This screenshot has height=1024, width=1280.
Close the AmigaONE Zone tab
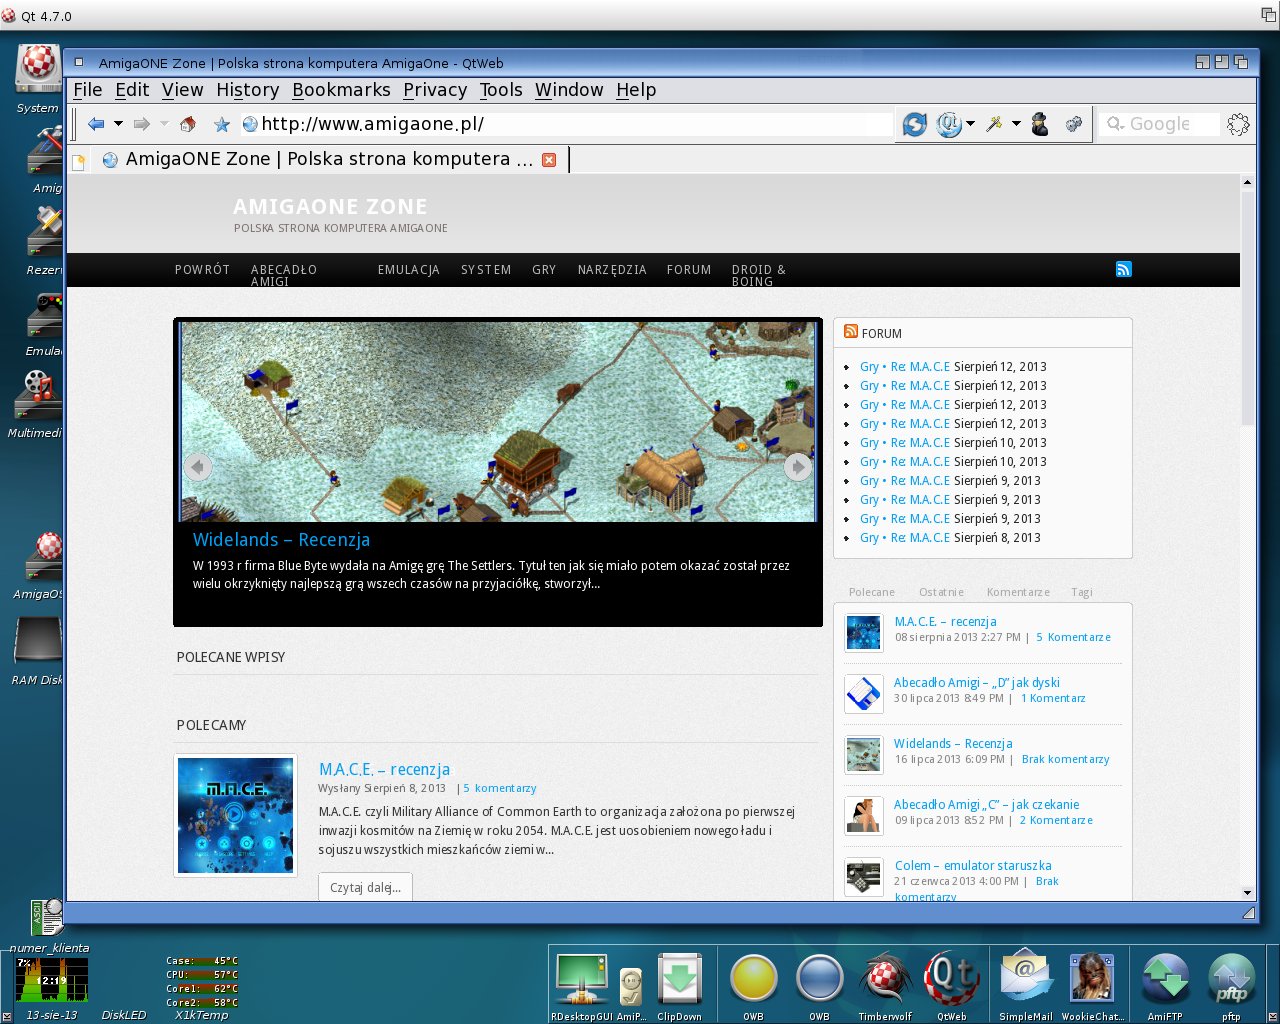point(549,159)
